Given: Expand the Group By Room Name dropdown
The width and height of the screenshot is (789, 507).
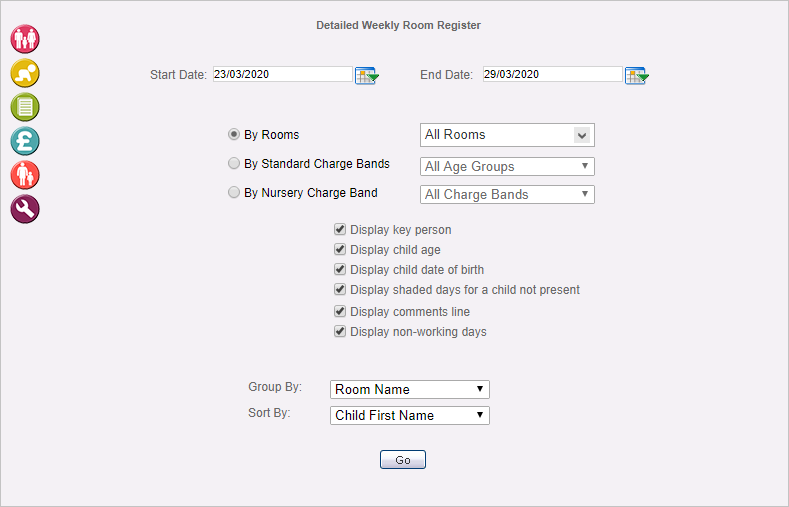Looking at the screenshot, I should pyautogui.click(x=410, y=389).
